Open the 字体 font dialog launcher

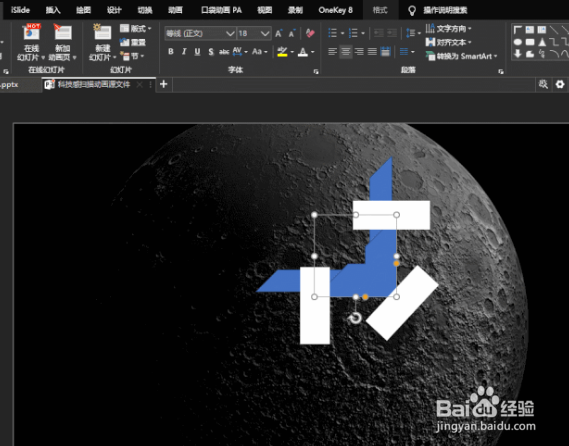[316, 72]
